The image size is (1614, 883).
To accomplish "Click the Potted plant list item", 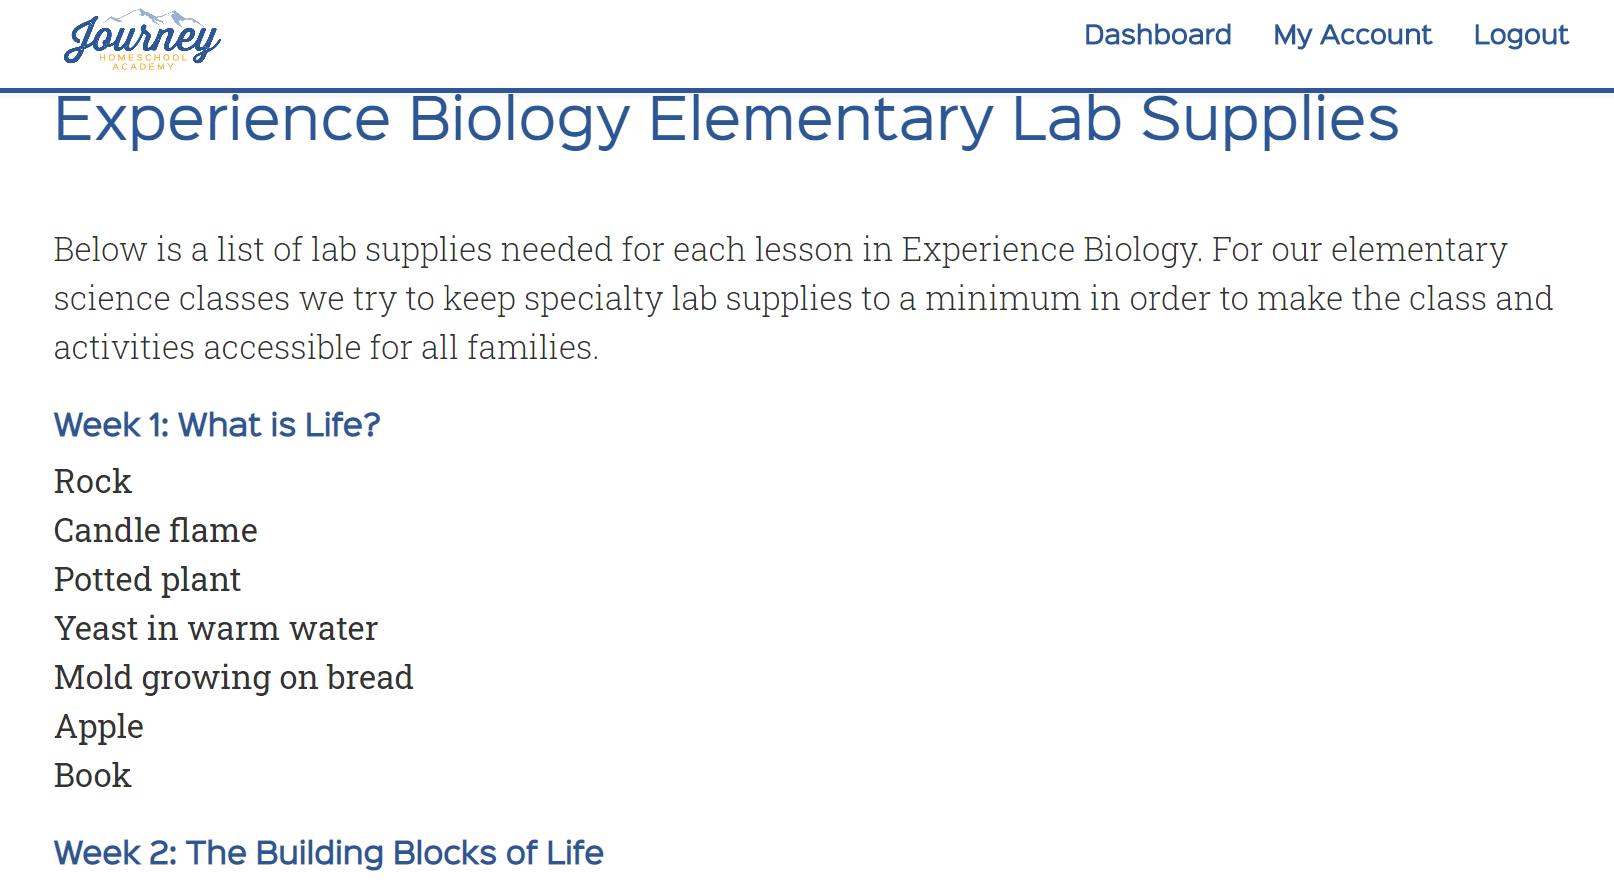I will click(147, 580).
